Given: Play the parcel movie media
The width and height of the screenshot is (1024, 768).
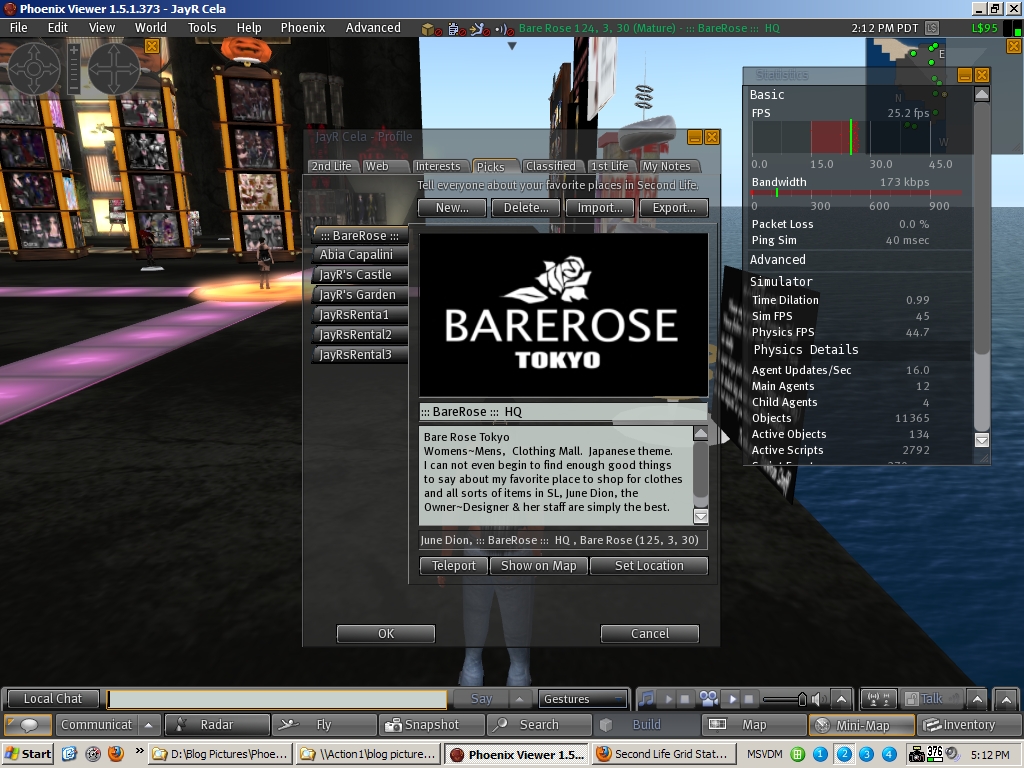Looking at the screenshot, I should (x=733, y=699).
